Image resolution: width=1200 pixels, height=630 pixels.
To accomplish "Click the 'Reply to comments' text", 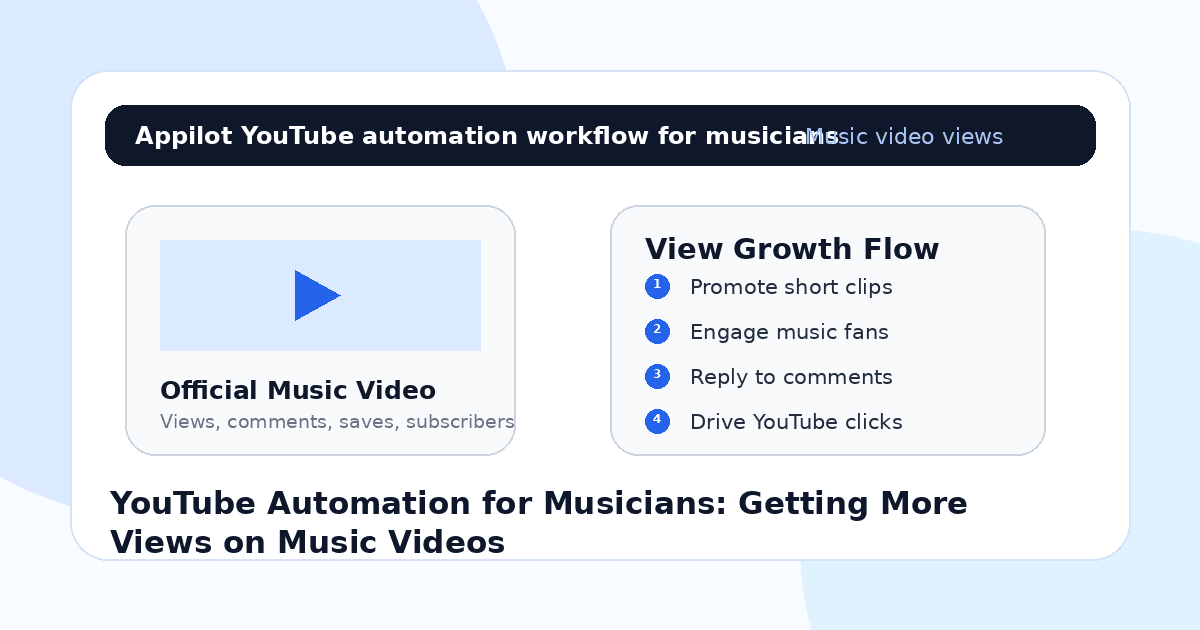I will pyautogui.click(x=791, y=377).
